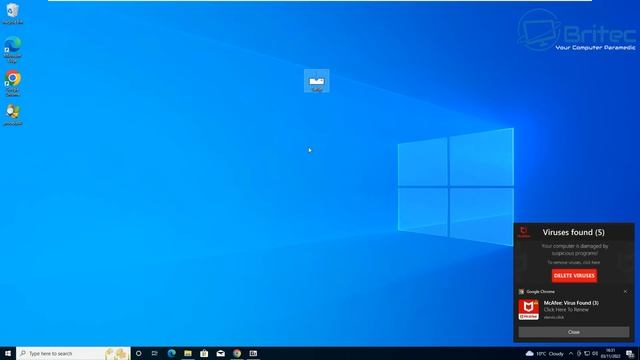Open the Google Chrome desktop shortcut
Screen dimensions: 640x360
pyautogui.click(x=13, y=83)
